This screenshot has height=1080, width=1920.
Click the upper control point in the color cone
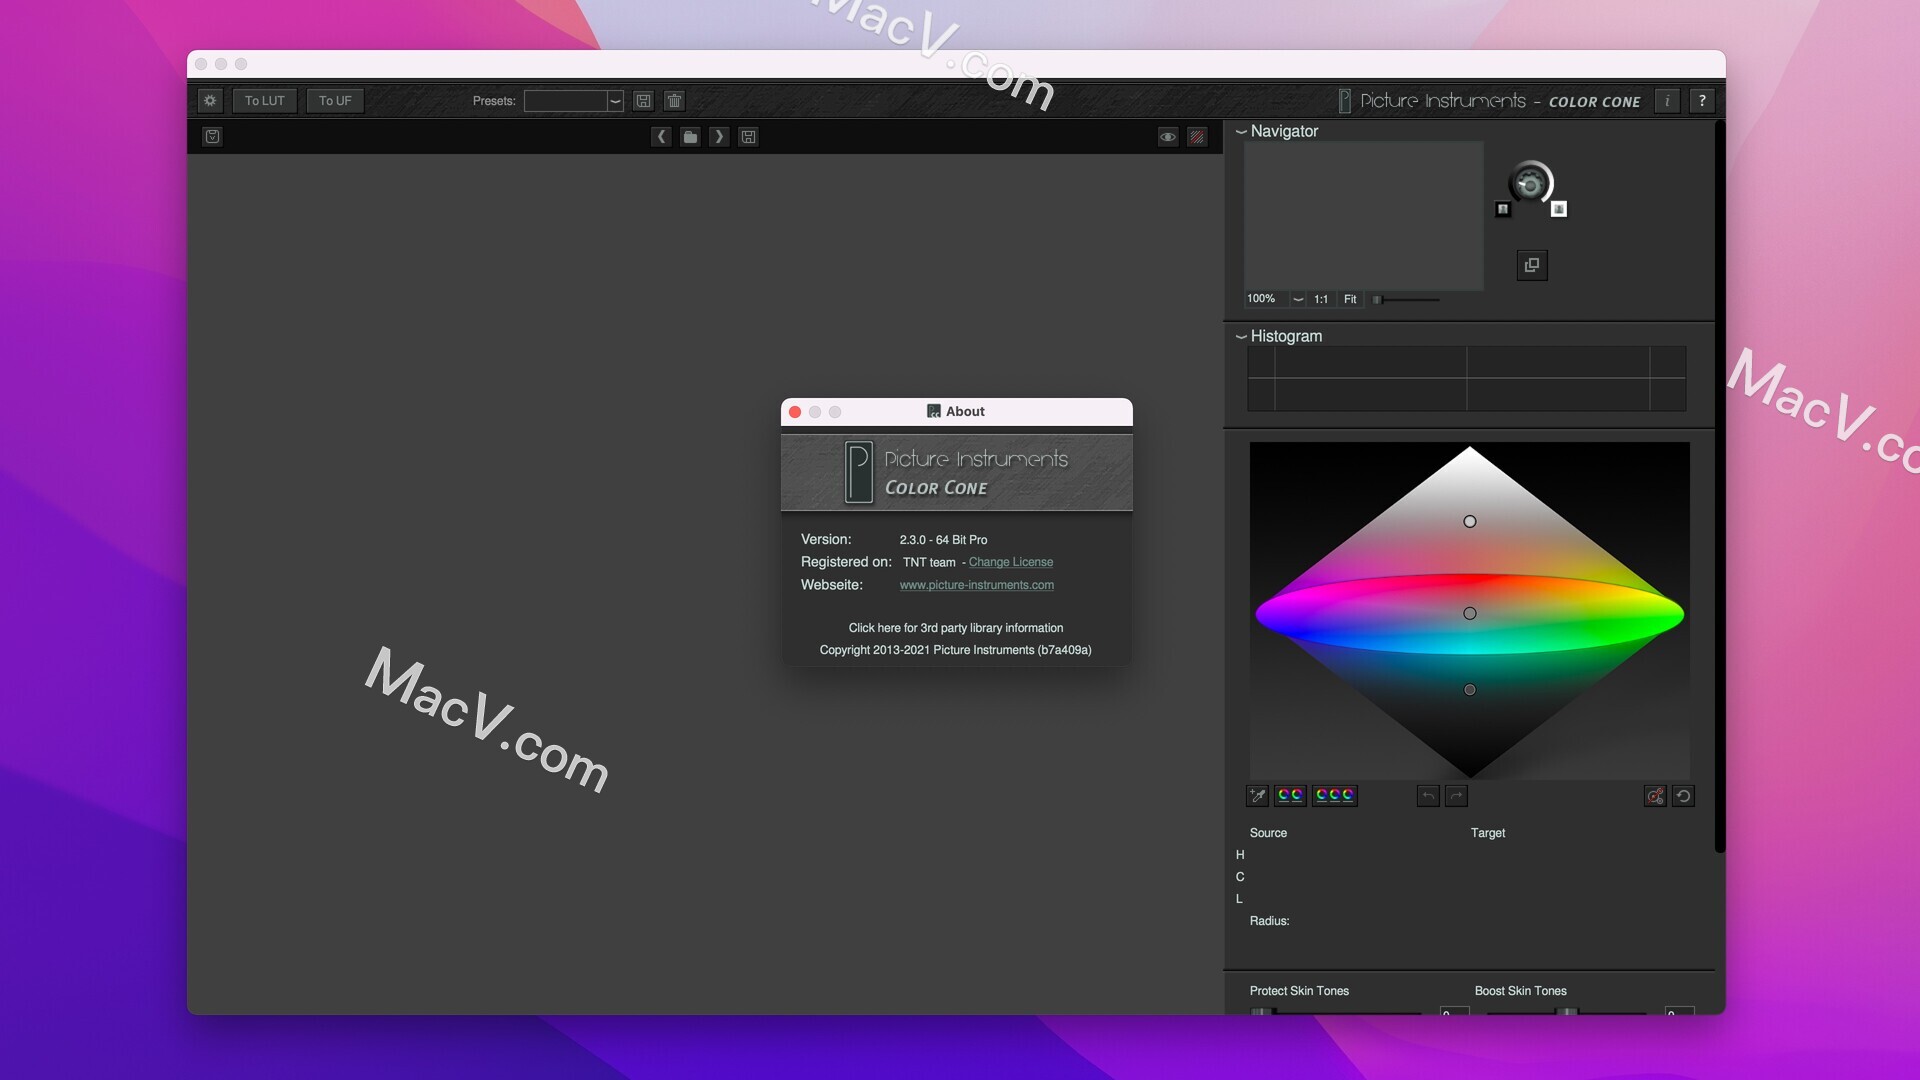tap(1470, 522)
